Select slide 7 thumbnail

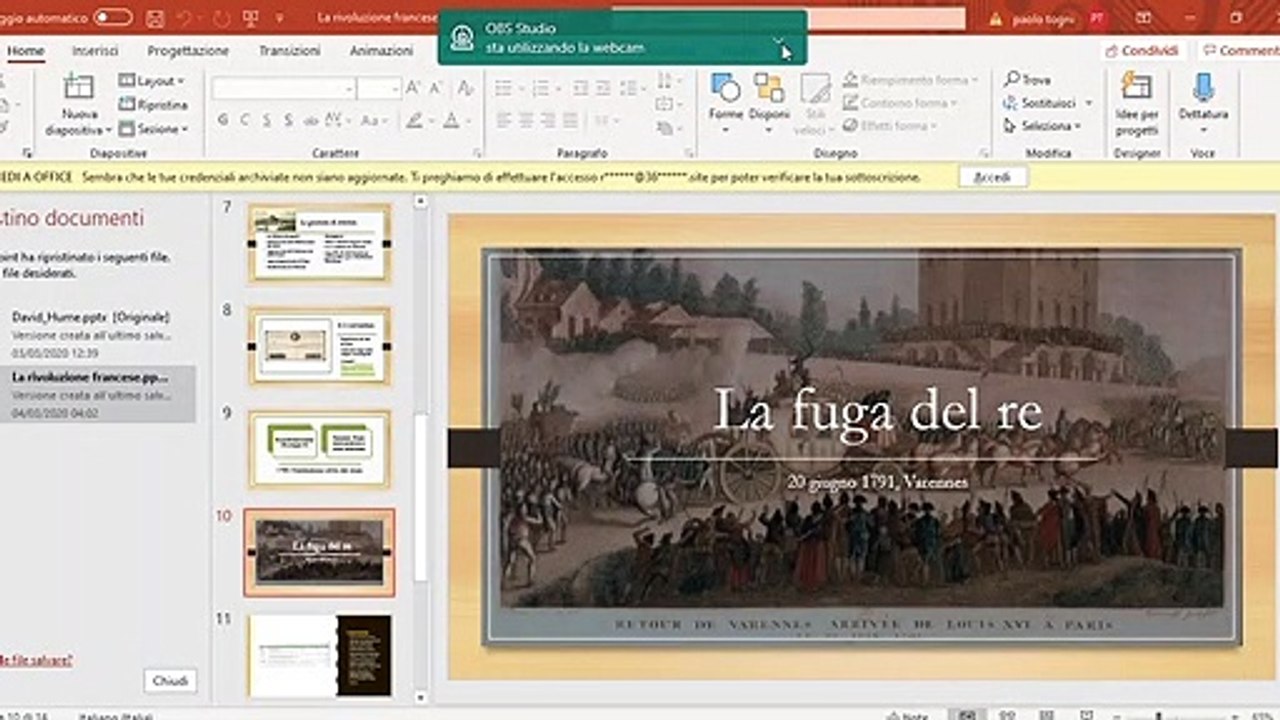pos(319,243)
